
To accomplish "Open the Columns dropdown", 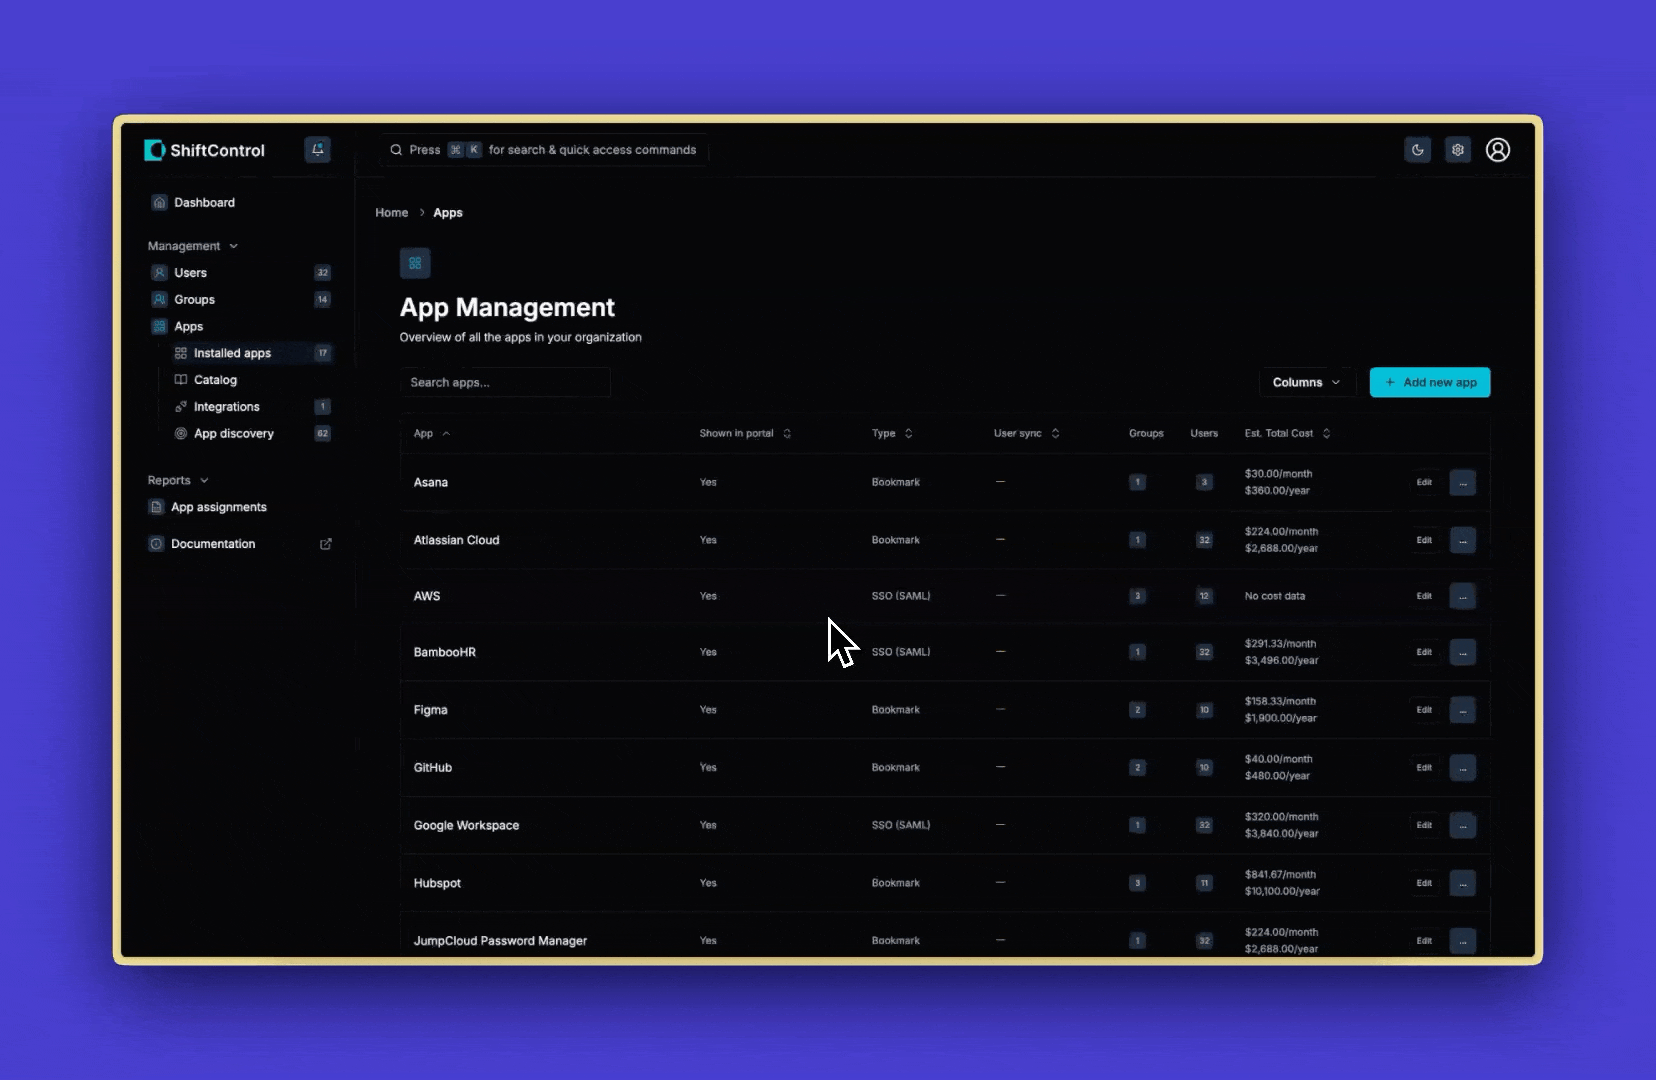I will coord(1306,383).
